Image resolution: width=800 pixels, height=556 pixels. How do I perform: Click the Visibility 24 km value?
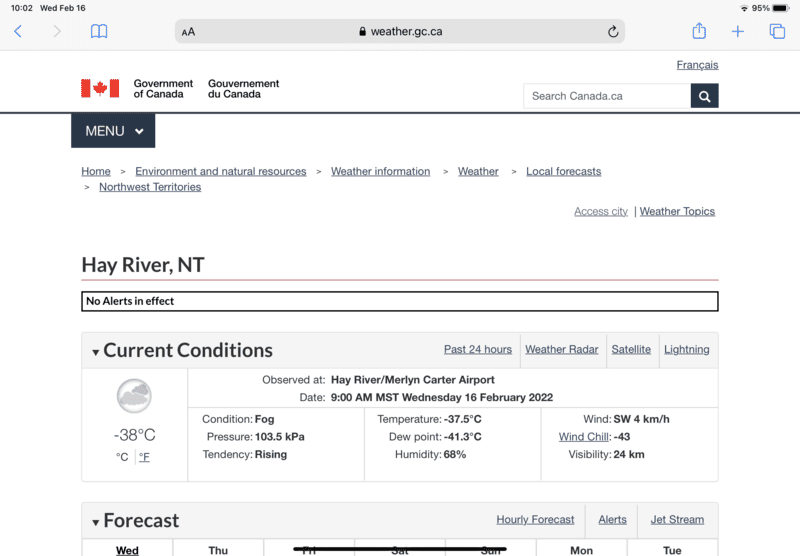click(629, 454)
